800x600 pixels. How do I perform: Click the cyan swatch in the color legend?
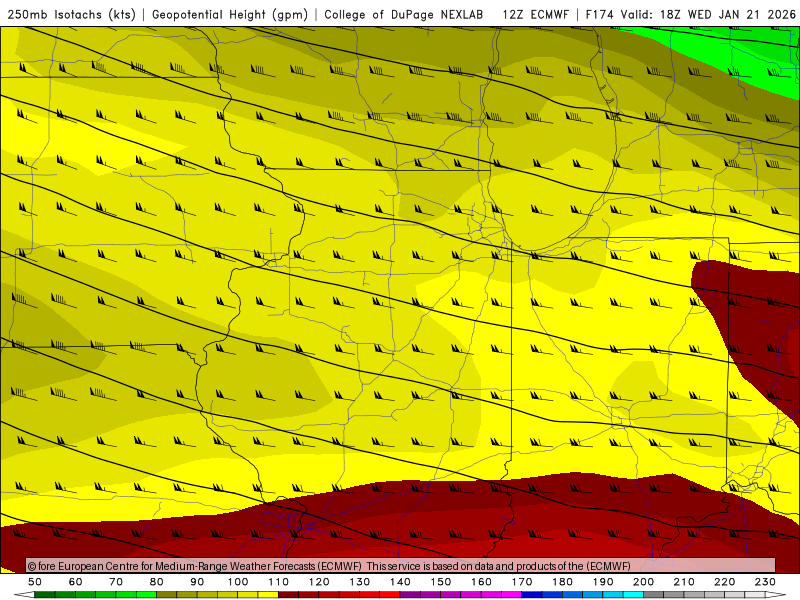pyautogui.click(x=633, y=595)
